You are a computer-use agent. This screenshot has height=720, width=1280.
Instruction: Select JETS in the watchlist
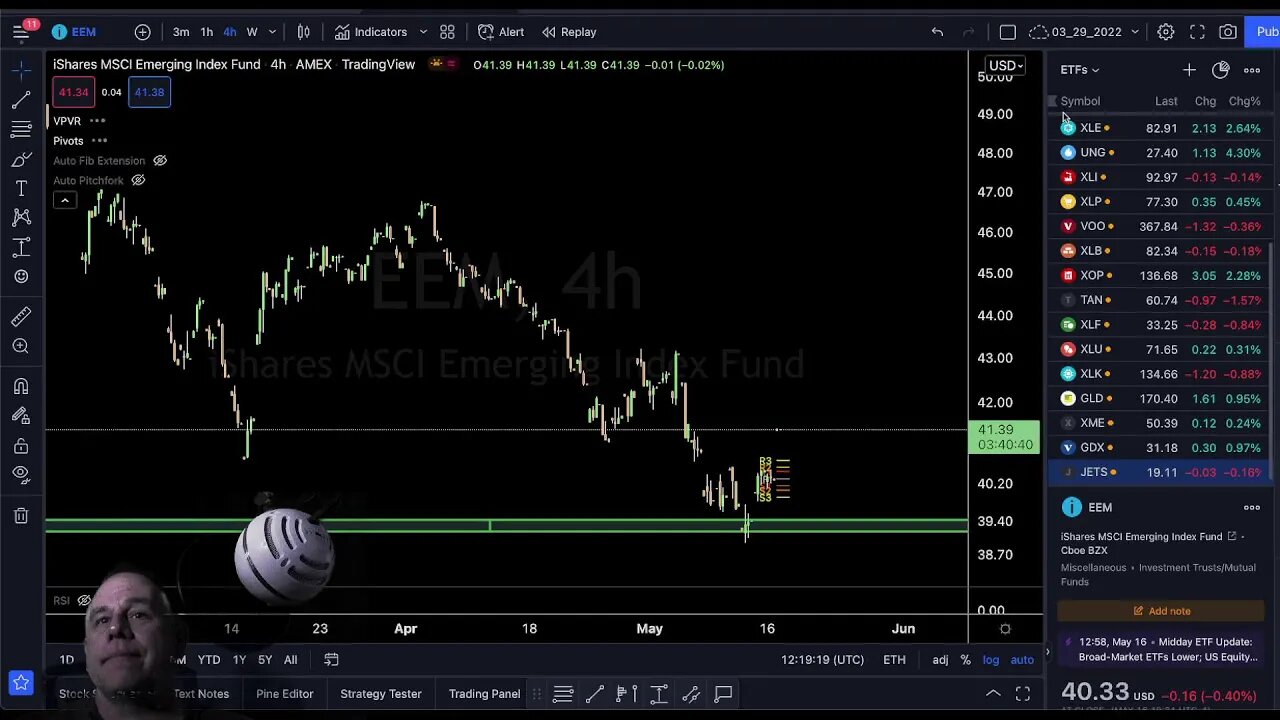coord(1160,472)
